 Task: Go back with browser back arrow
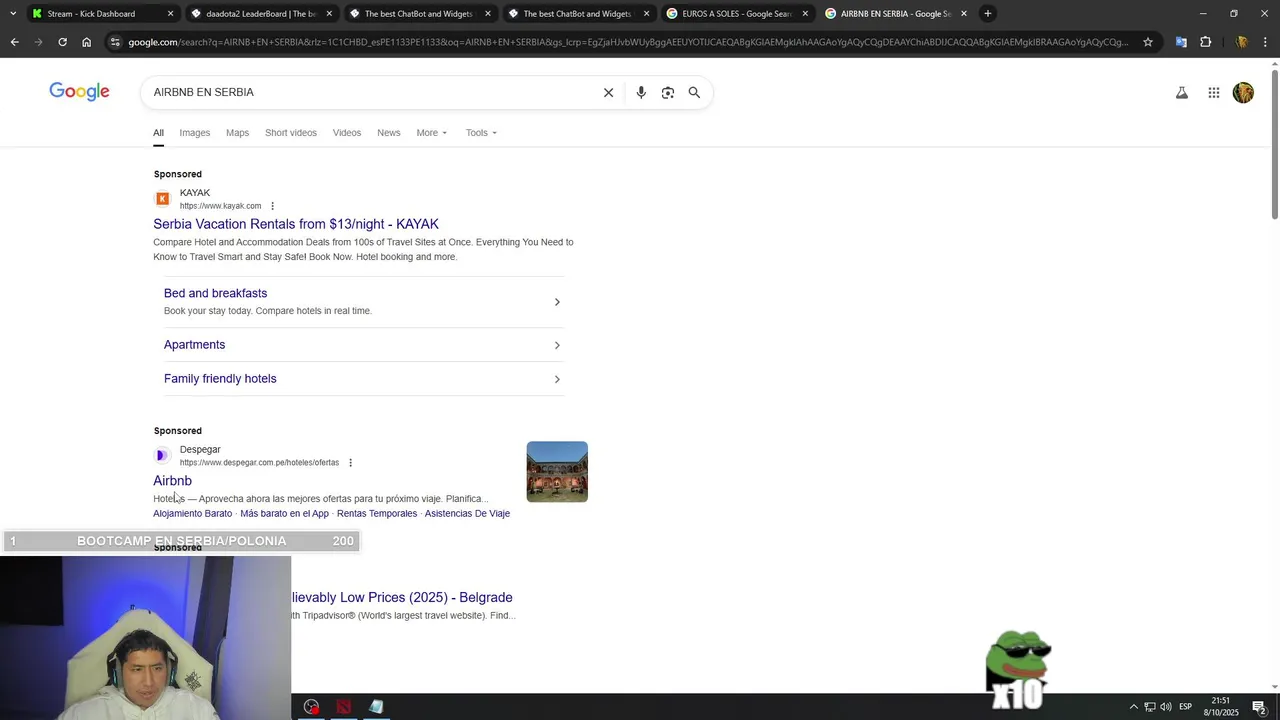pyautogui.click(x=14, y=42)
